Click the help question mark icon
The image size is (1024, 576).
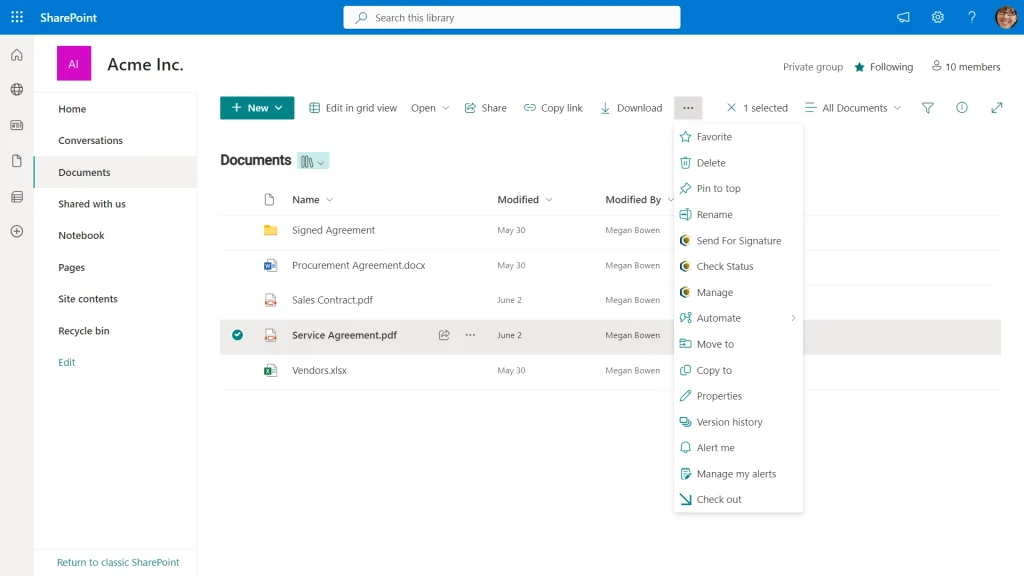(972, 18)
